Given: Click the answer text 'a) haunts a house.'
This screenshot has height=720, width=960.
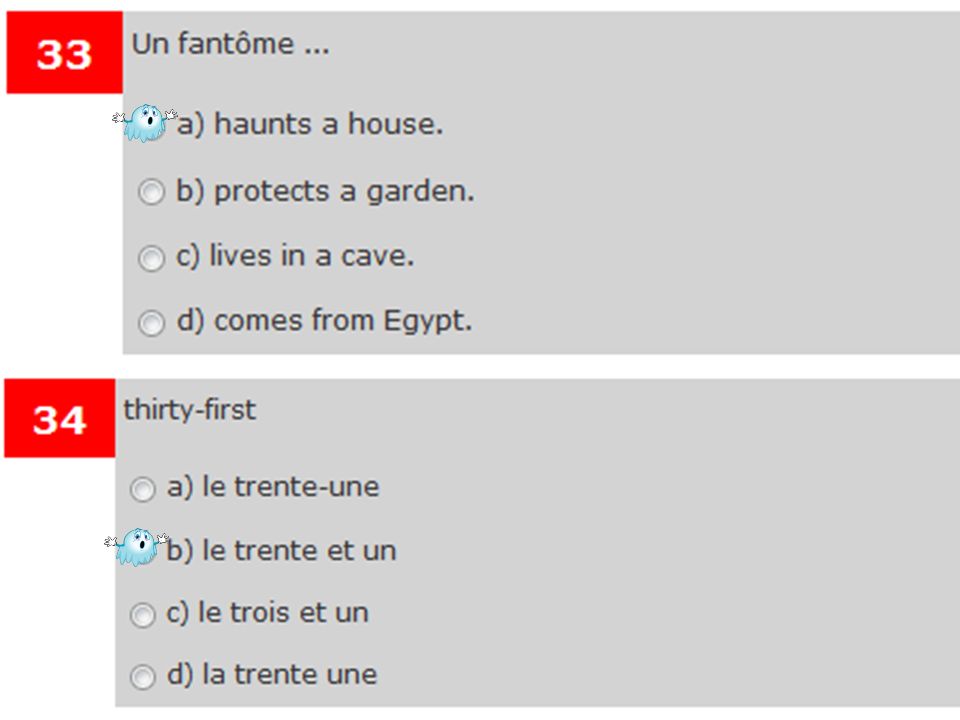Looking at the screenshot, I should 310,124.
